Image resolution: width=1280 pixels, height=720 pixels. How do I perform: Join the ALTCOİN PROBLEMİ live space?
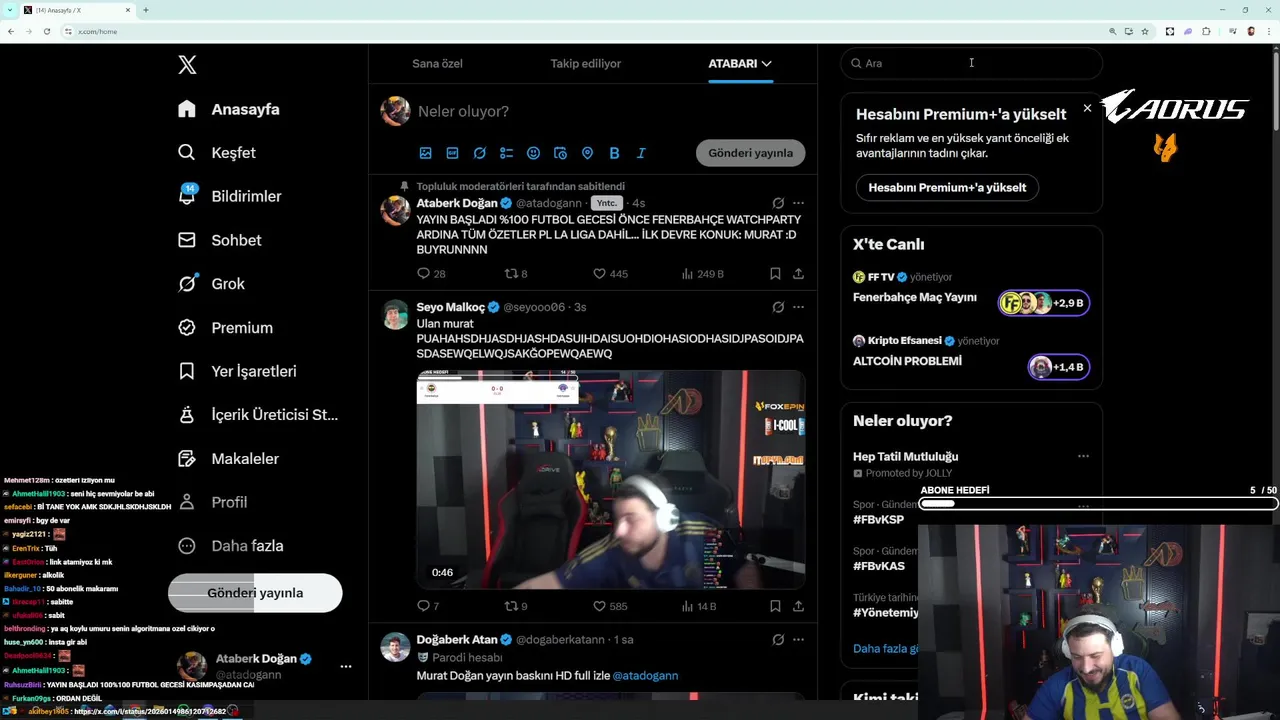(x=1059, y=367)
